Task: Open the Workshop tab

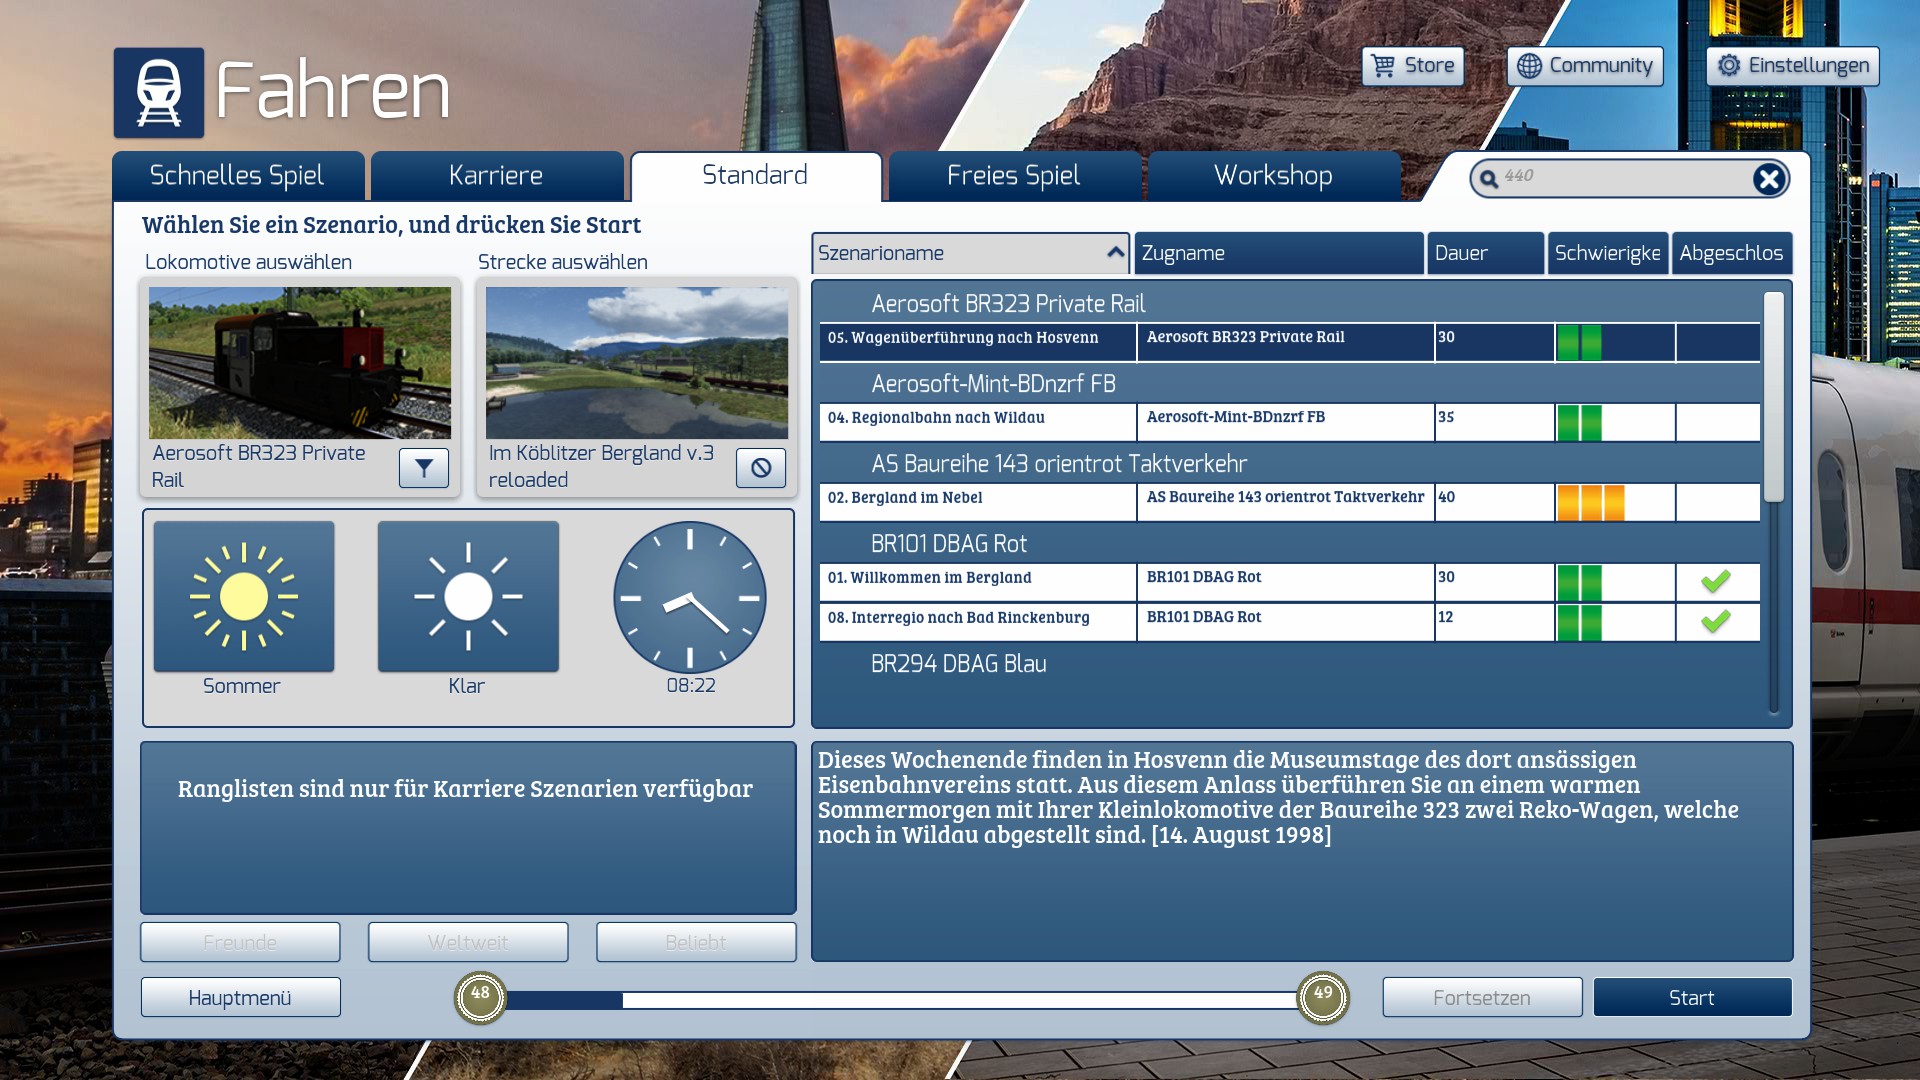Action: point(1272,176)
